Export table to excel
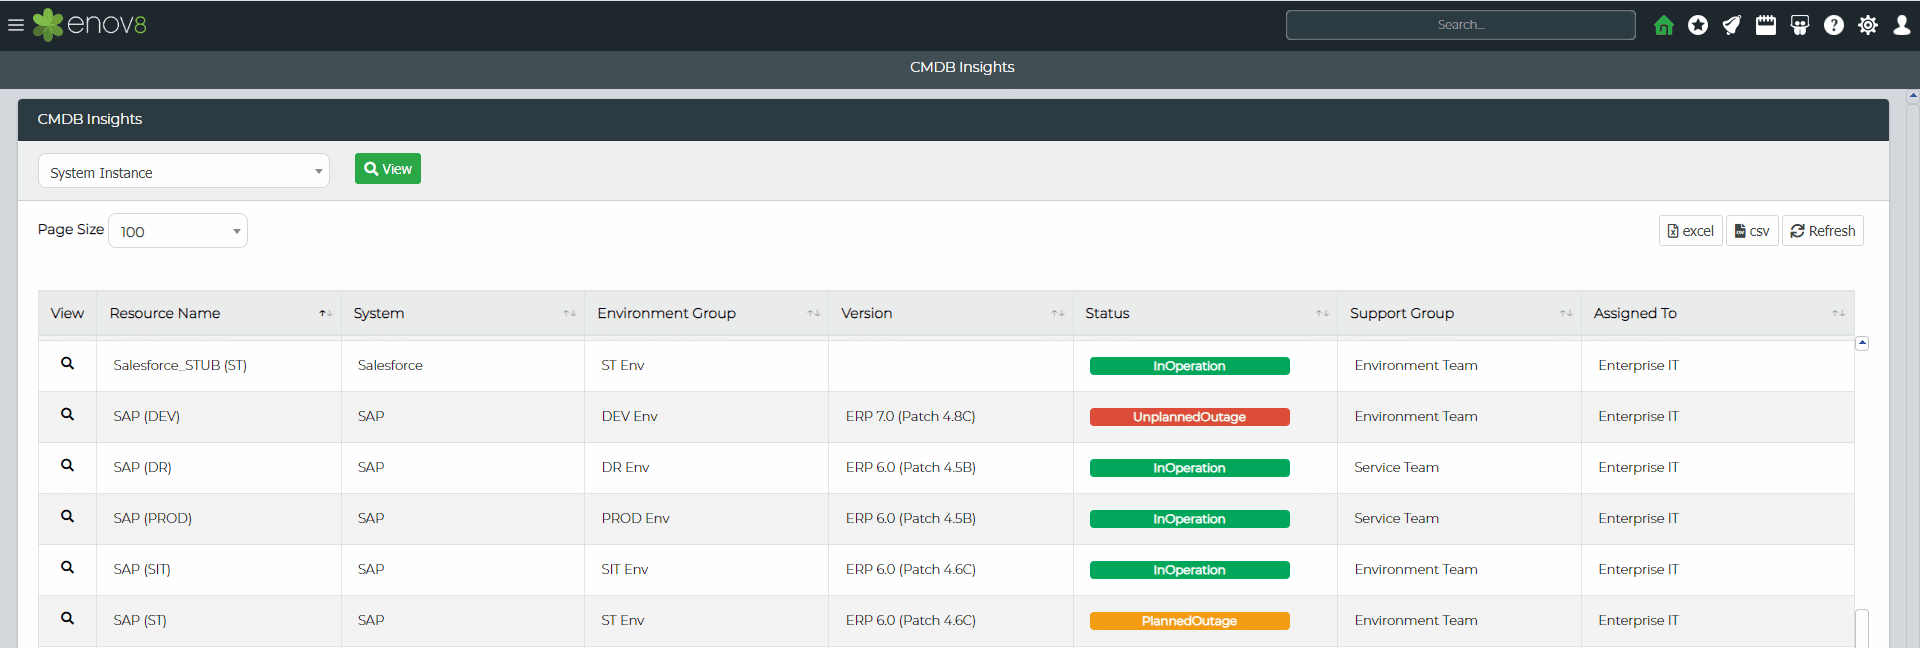Image resolution: width=1920 pixels, height=648 pixels. pyautogui.click(x=1691, y=231)
